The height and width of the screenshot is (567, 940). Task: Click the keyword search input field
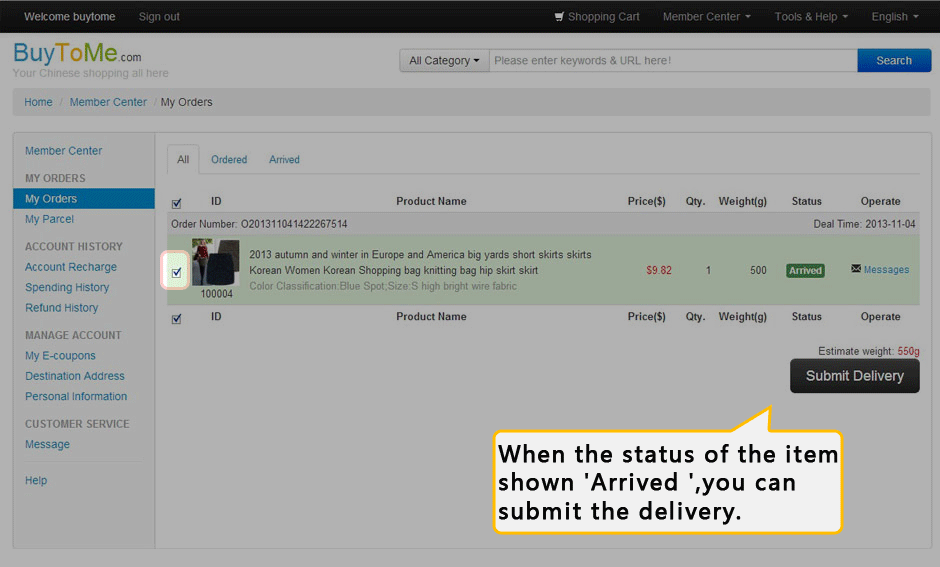672,61
